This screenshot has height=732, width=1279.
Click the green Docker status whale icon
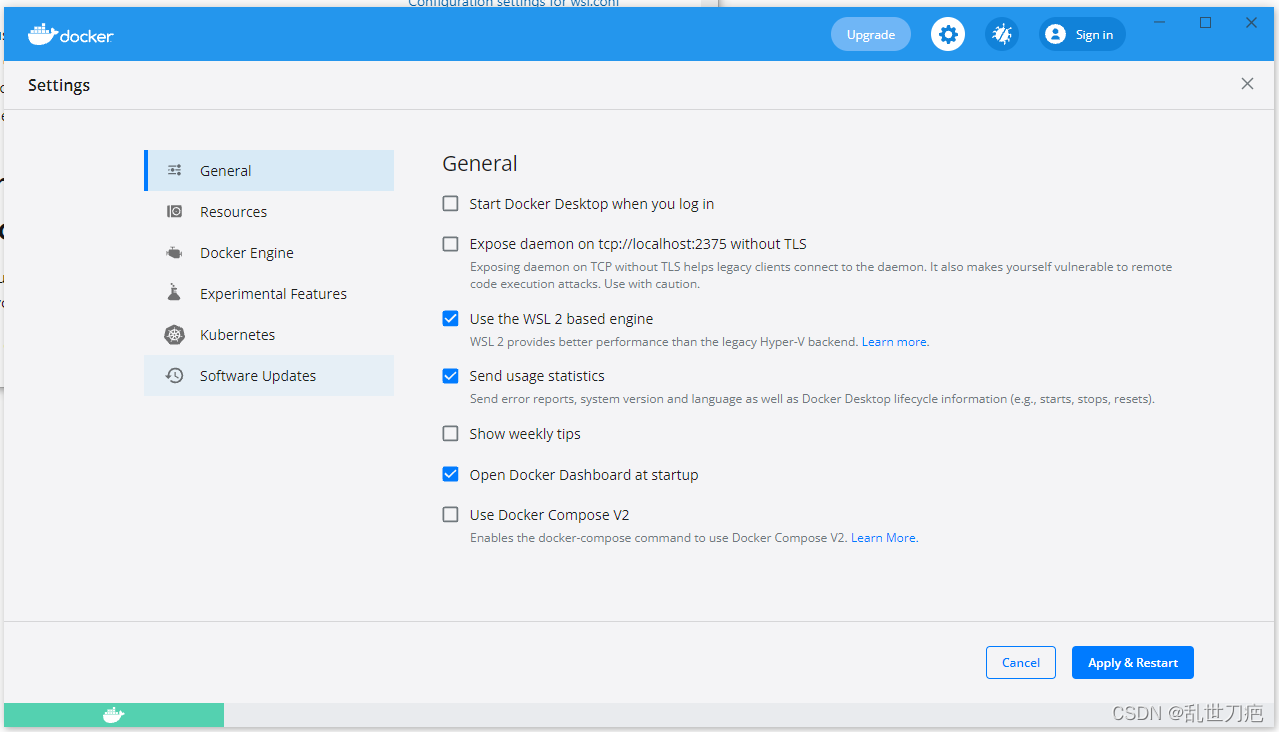coord(114,715)
